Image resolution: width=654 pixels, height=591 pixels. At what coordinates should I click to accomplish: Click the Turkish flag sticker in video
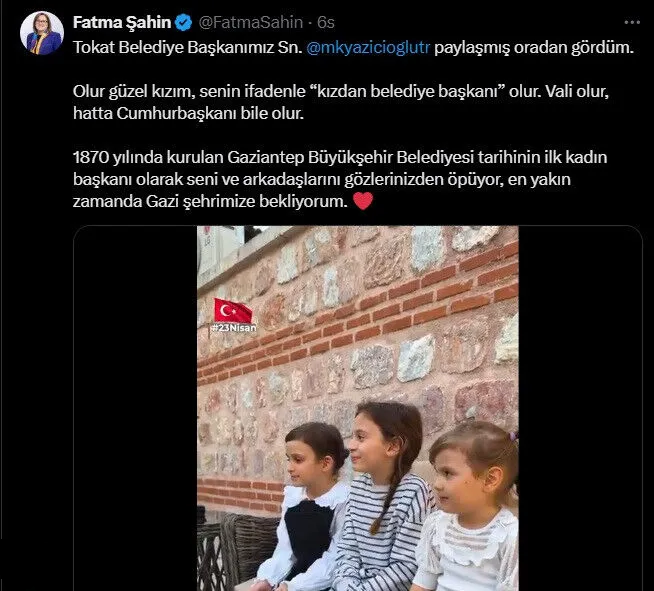(233, 310)
